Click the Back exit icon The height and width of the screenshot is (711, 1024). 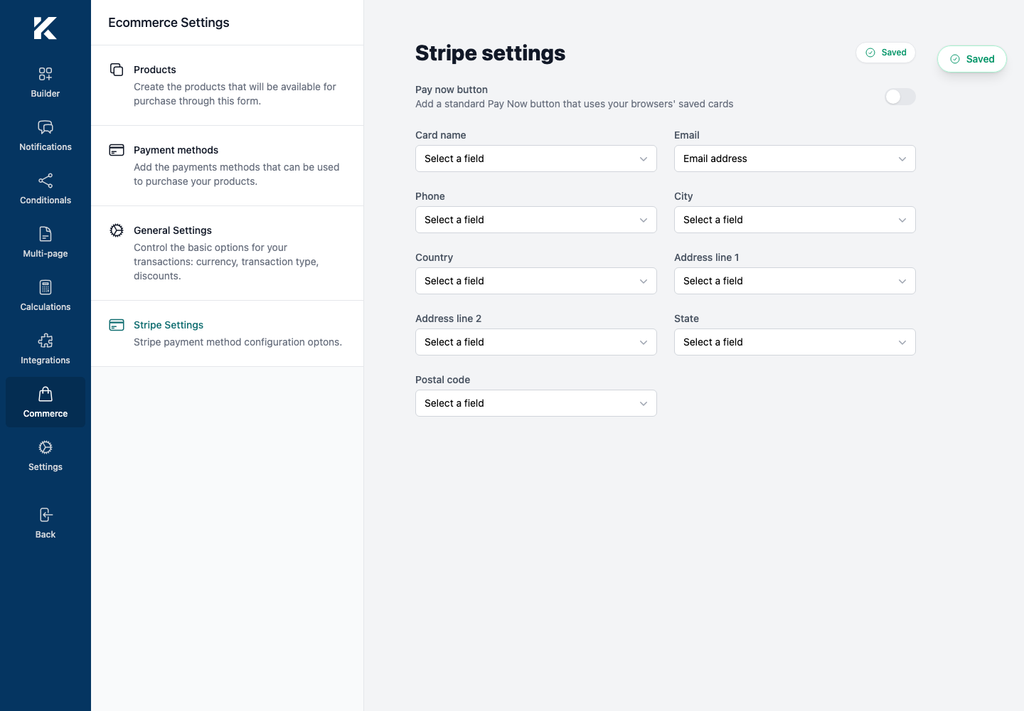pos(45,515)
